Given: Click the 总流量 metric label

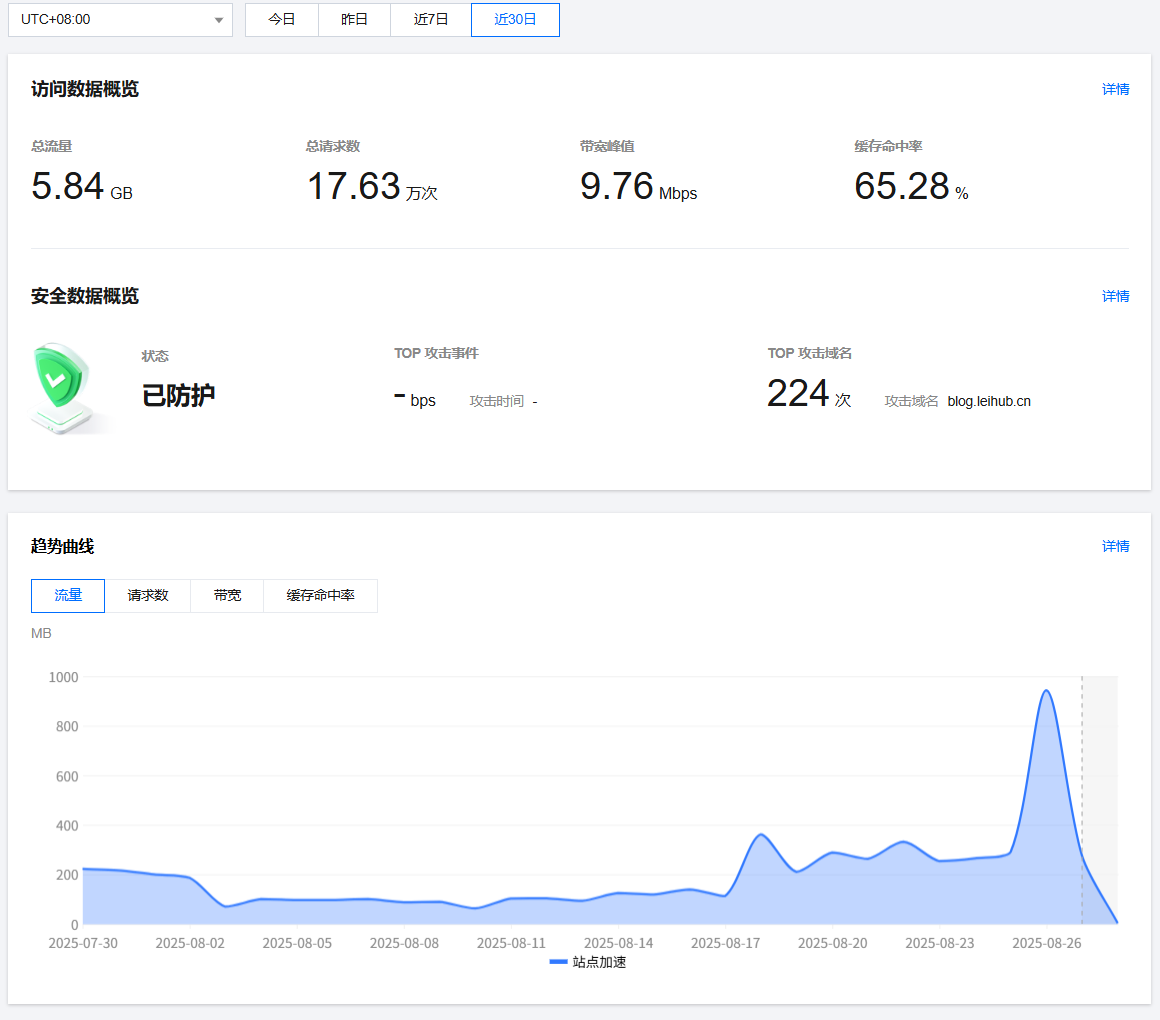Looking at the screenshot, I should (52, 146).
